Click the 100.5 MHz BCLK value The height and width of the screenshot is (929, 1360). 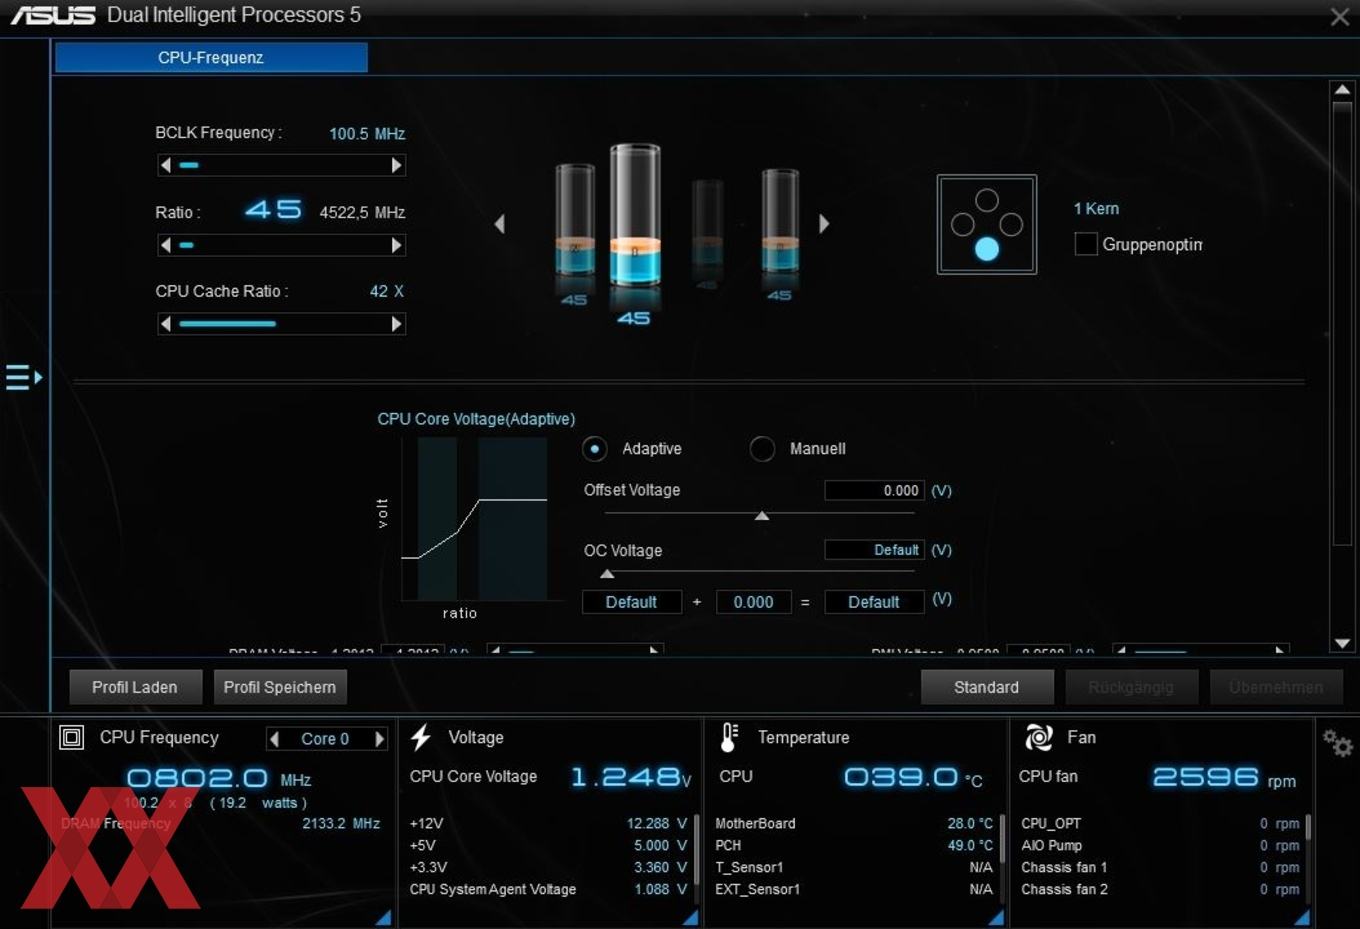(x=367, y=133)
